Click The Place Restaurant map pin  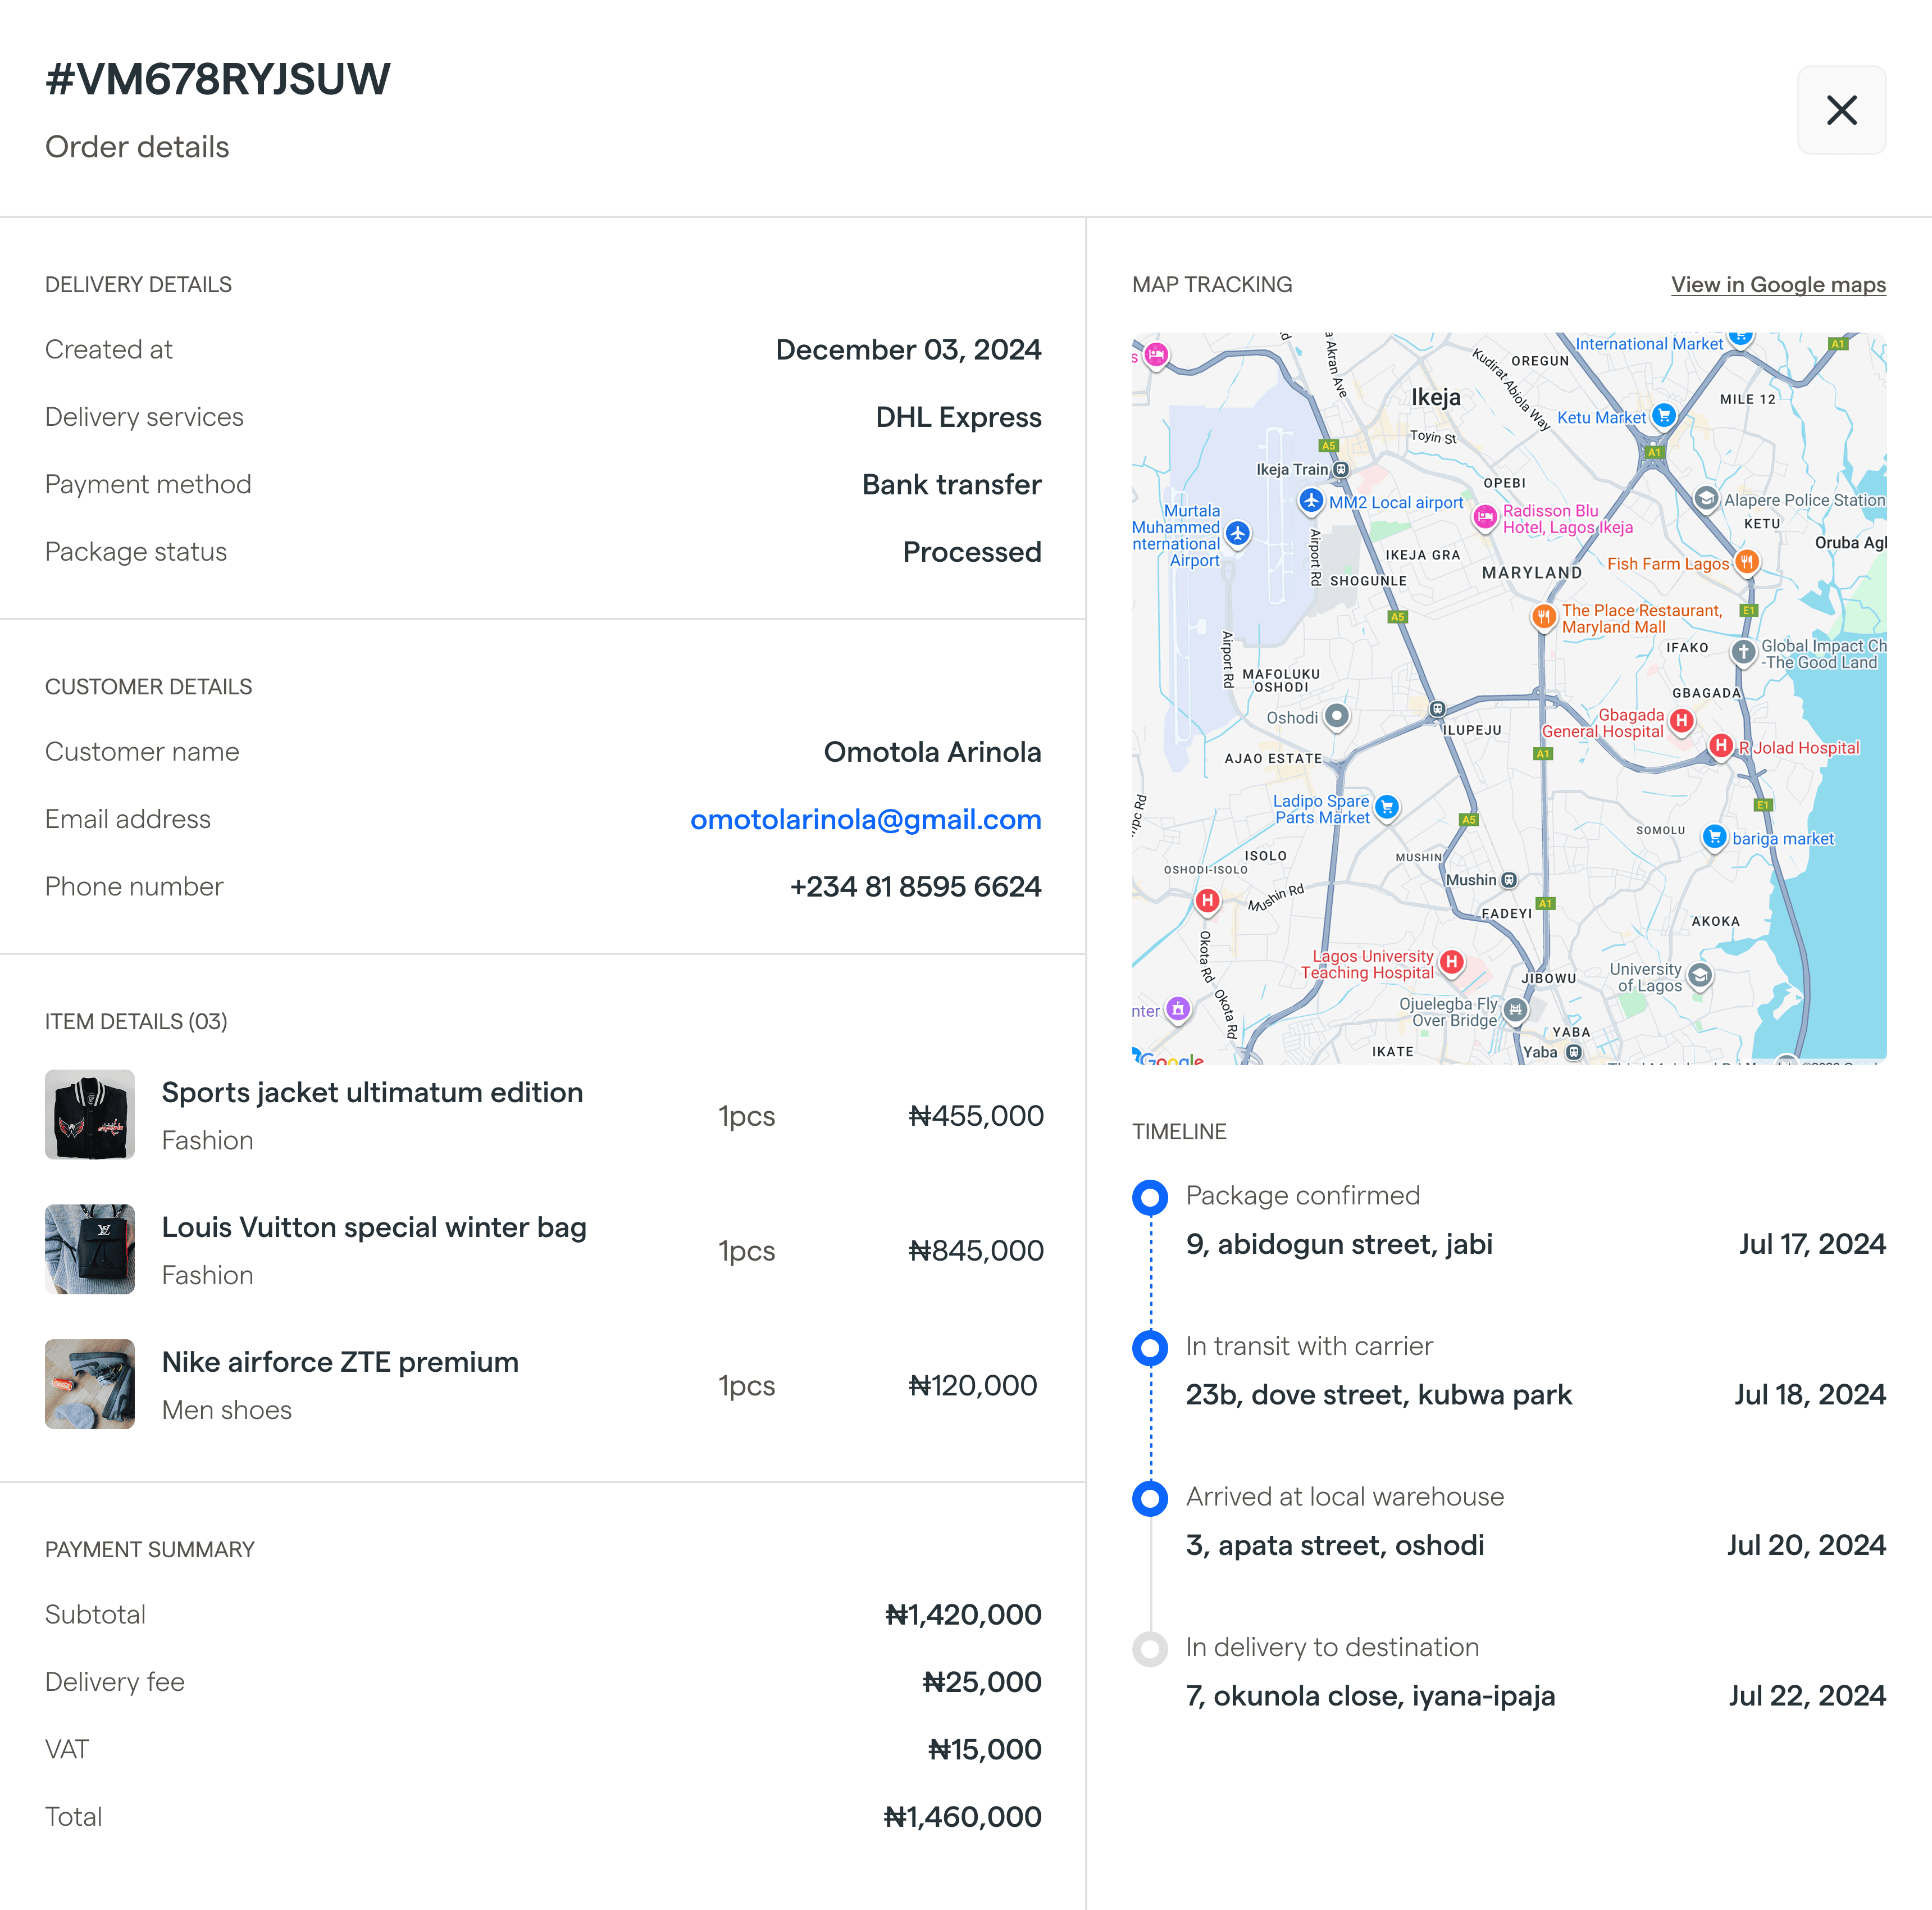1543,616
